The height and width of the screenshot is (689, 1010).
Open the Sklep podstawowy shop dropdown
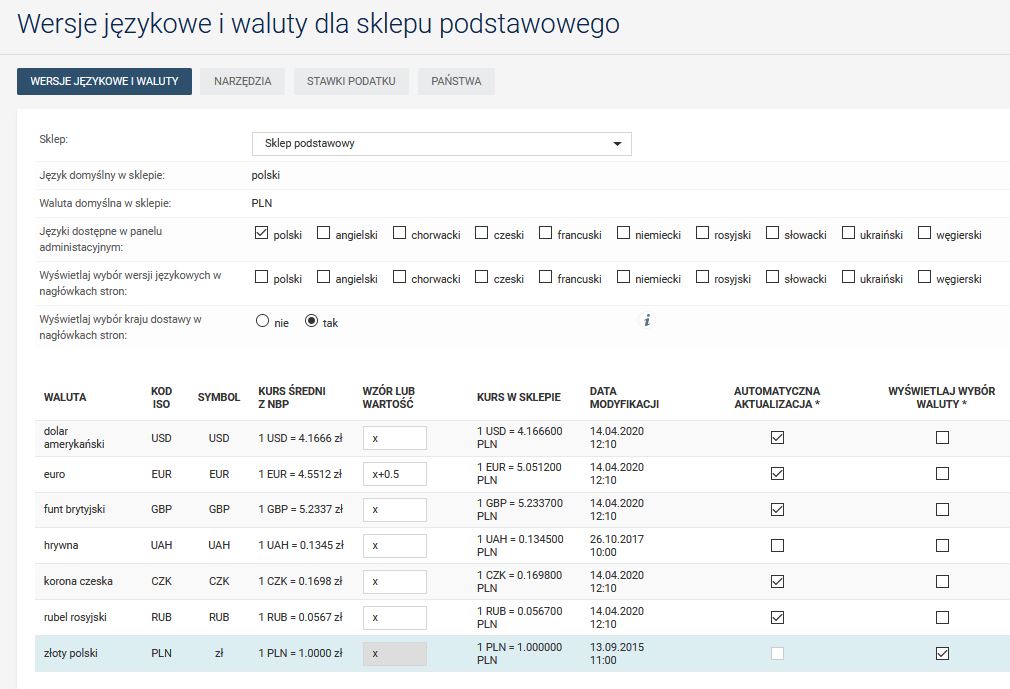click(x=441, y=144)
